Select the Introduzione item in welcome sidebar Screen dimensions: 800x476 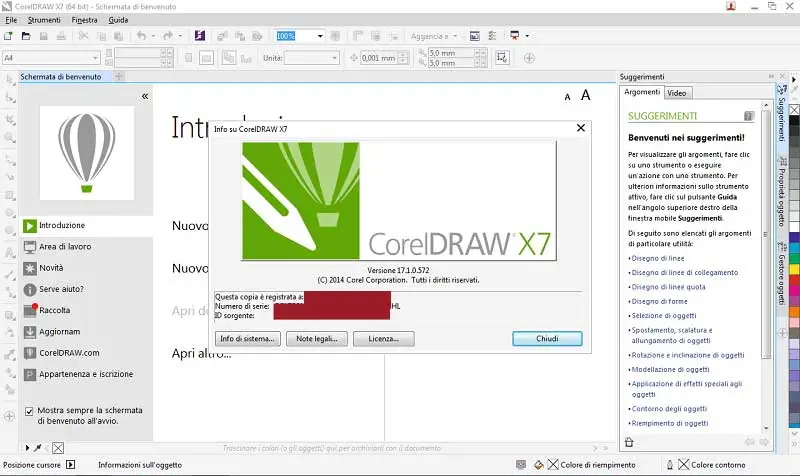pos(87,226)
